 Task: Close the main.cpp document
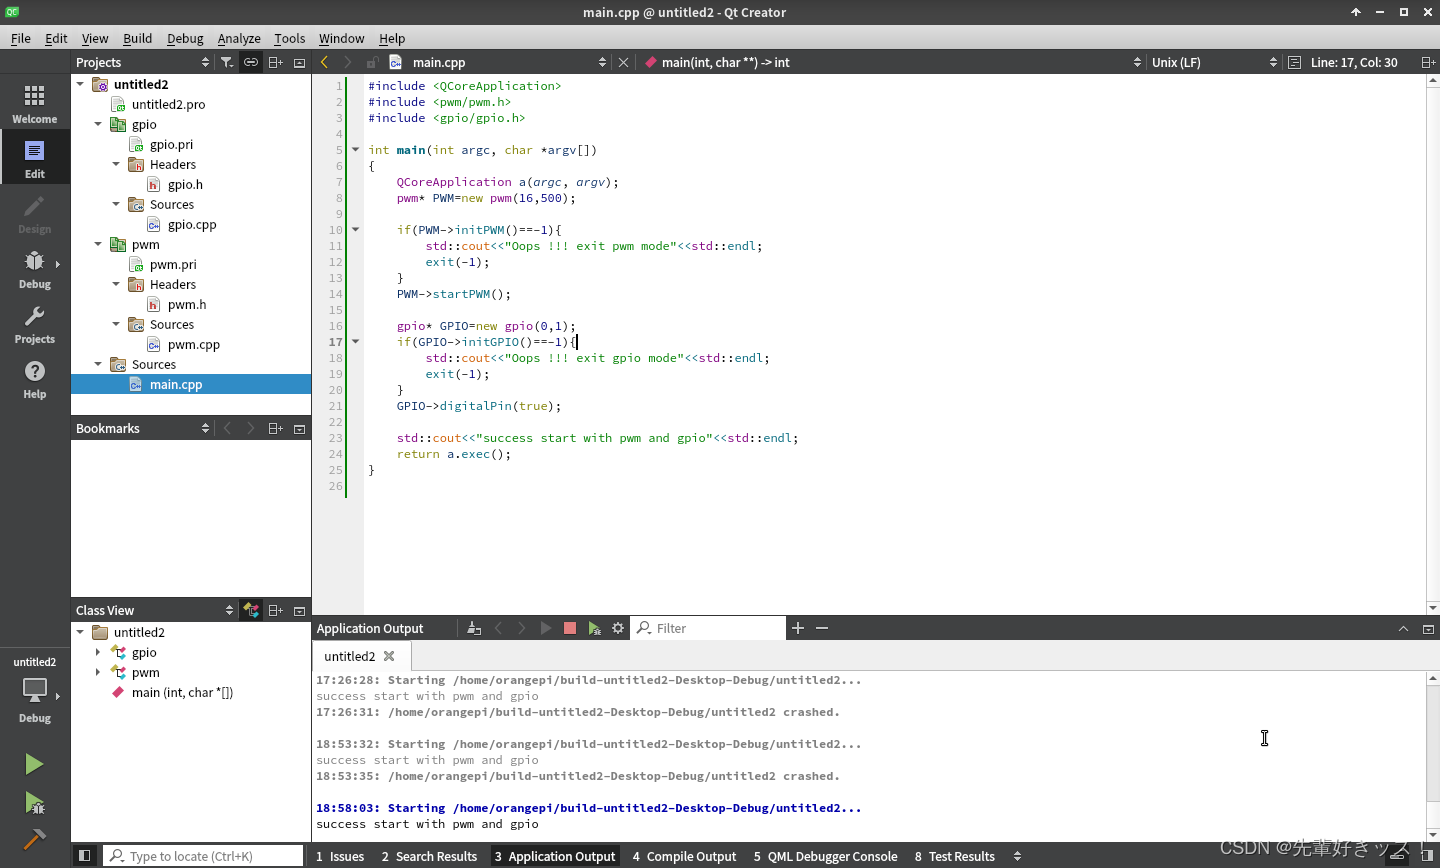624,62
